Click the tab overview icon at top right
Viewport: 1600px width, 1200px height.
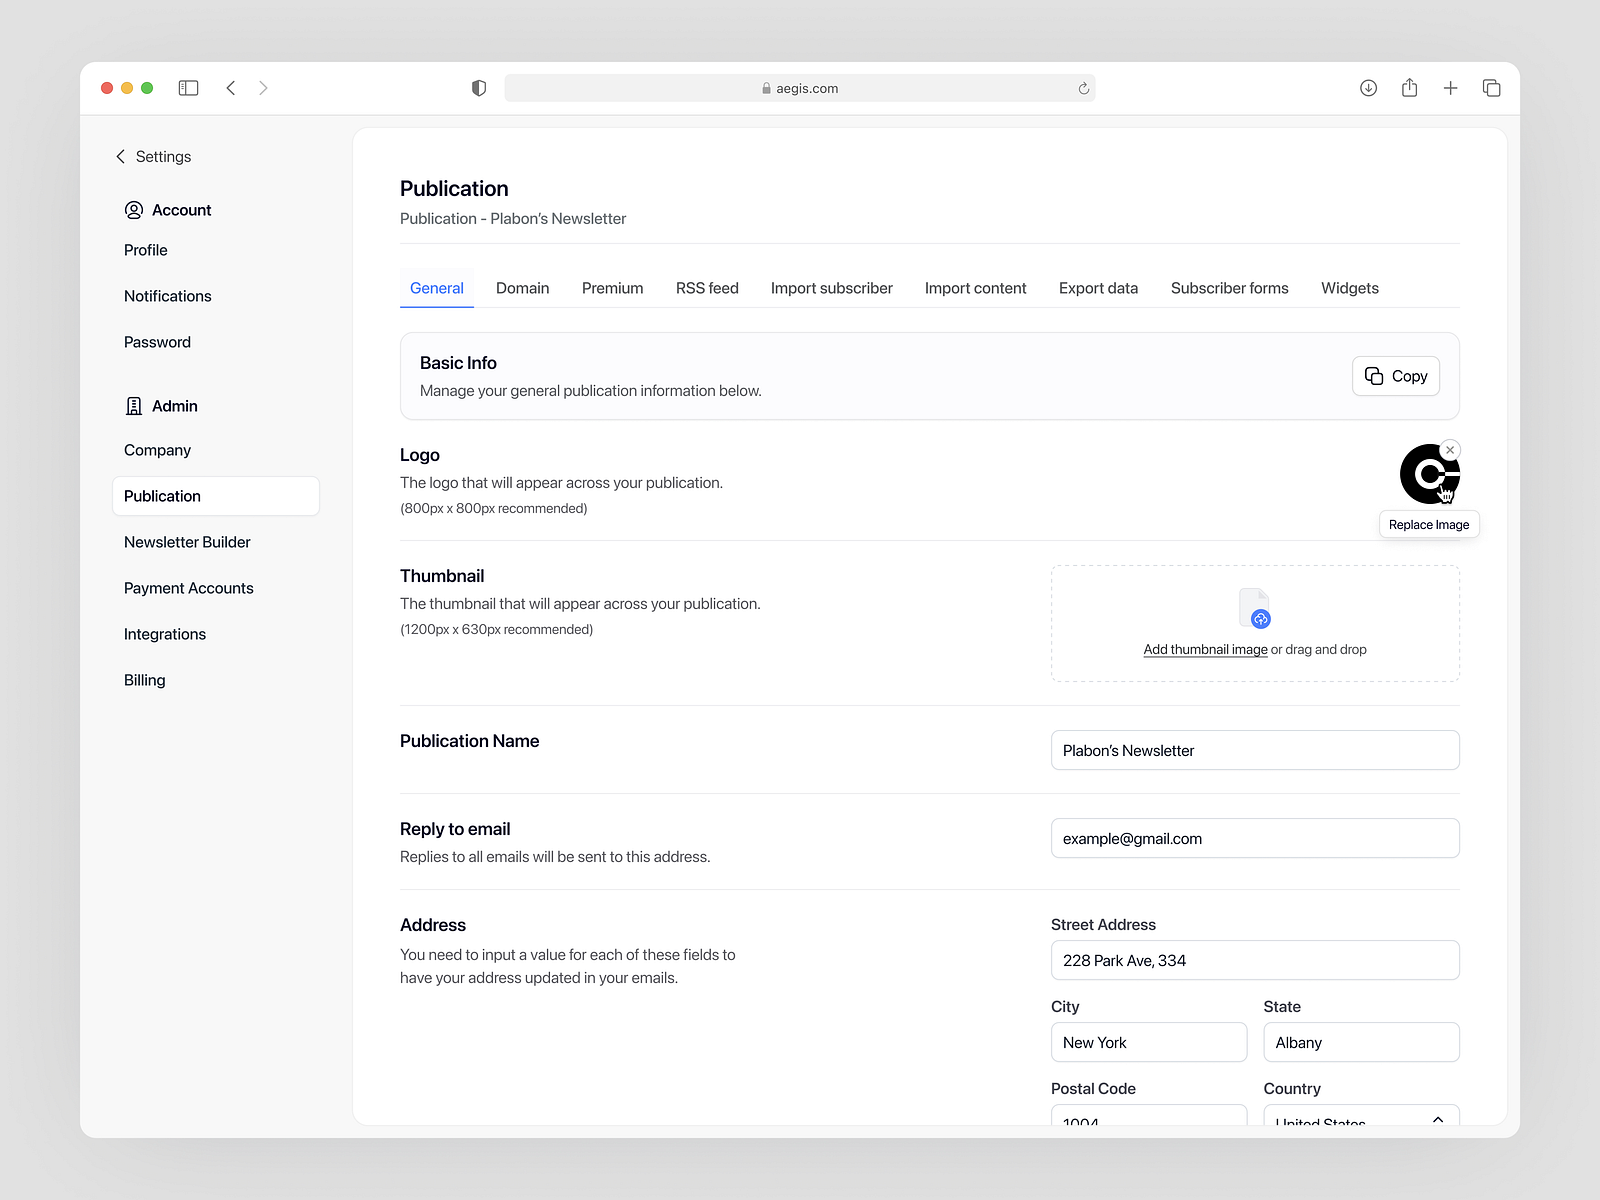(x=1491, y=88)
